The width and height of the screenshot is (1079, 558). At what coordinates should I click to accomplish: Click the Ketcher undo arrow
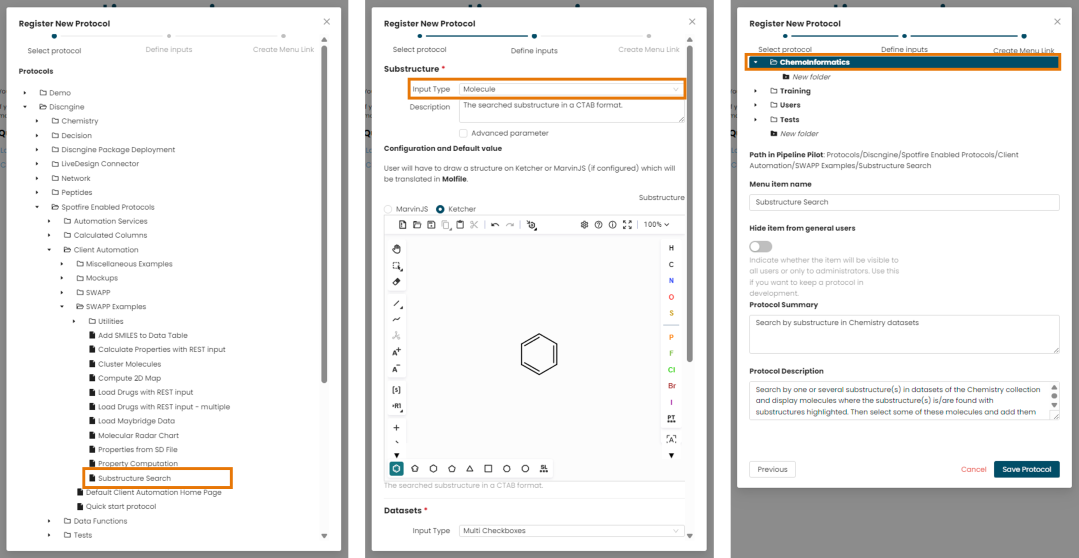[x=495, y=224]
